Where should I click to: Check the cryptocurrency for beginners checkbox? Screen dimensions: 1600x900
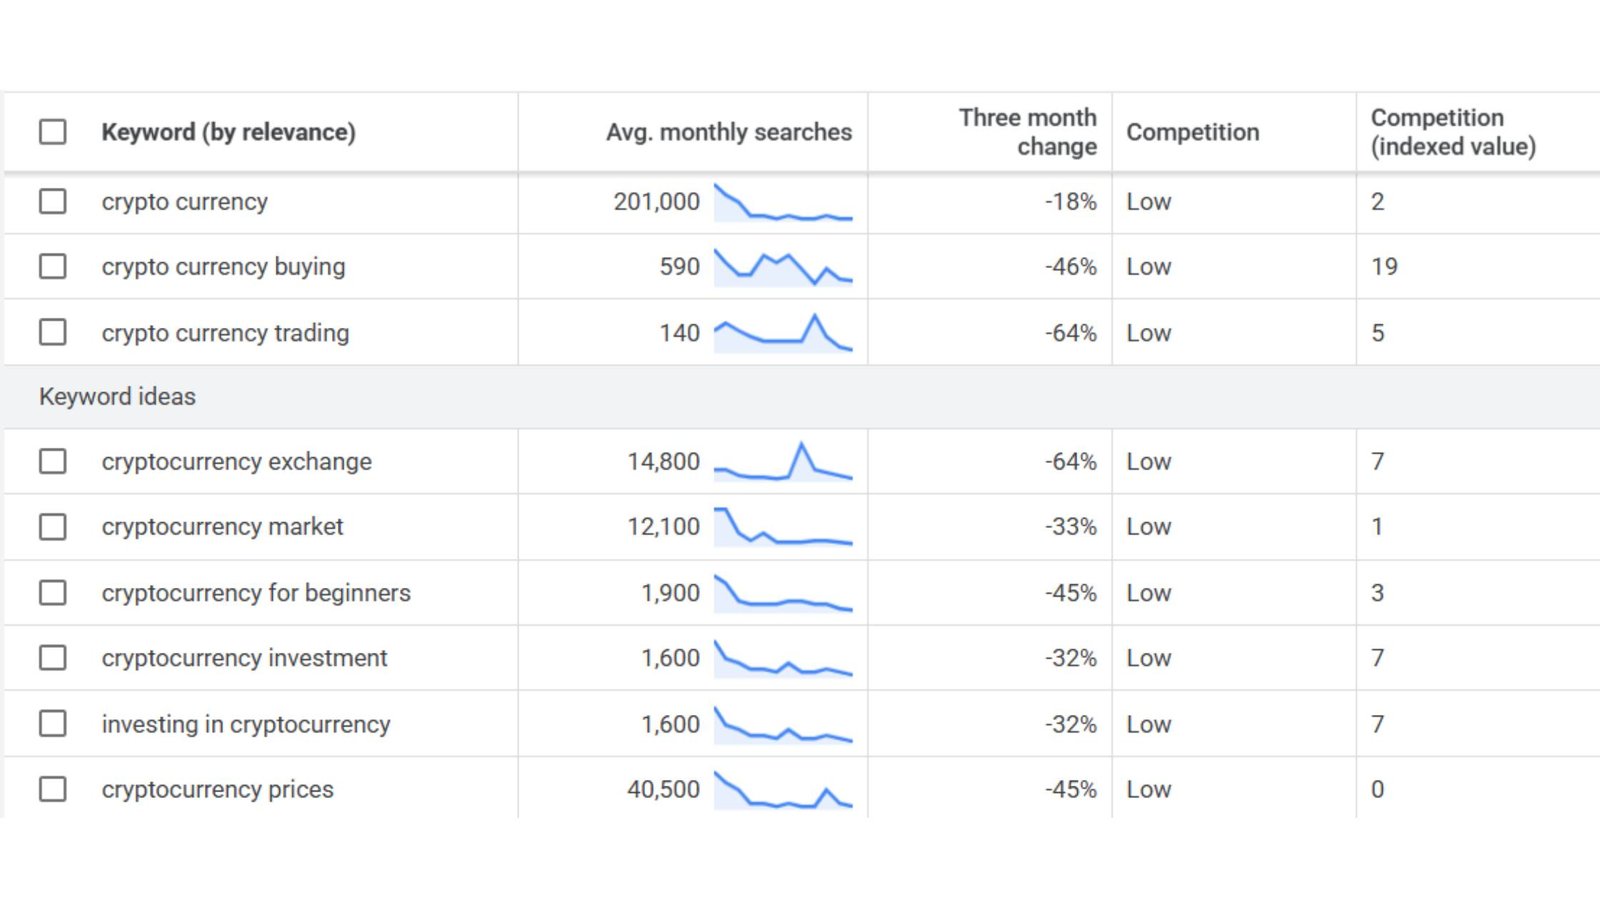tap(52, 592)
